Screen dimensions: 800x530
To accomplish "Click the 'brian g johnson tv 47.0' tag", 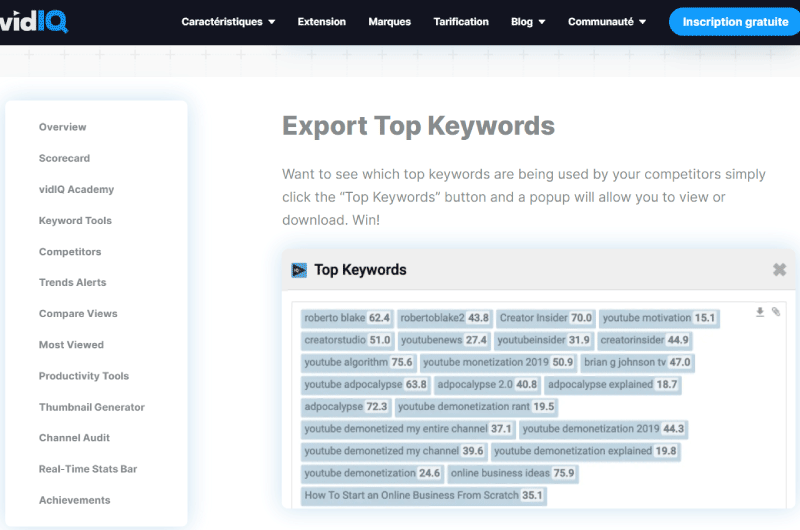I will coord(637,362).
